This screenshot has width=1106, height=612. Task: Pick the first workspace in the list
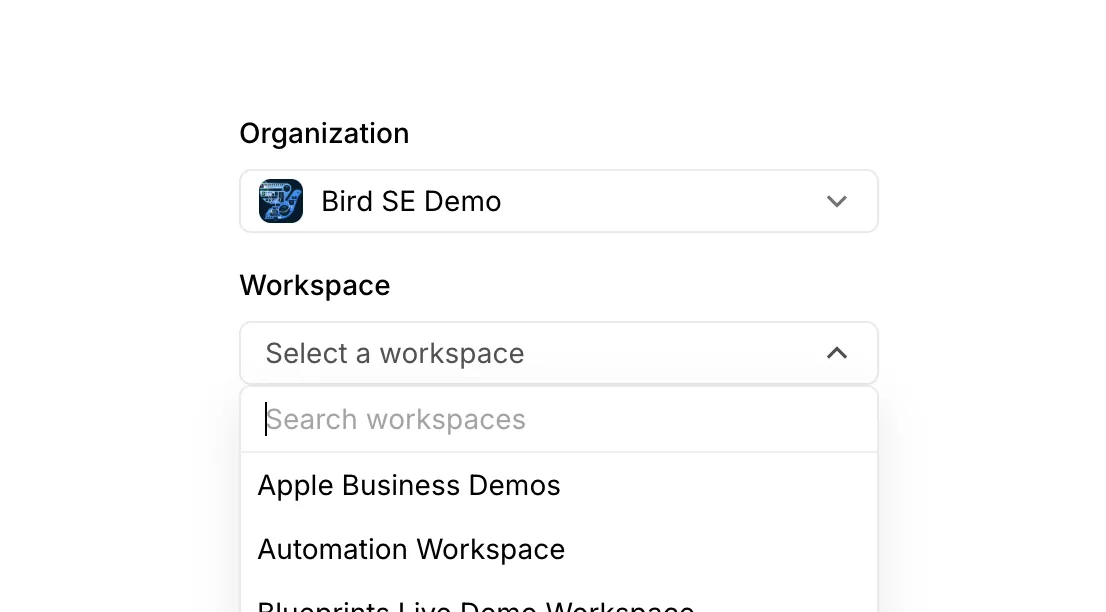559,486
